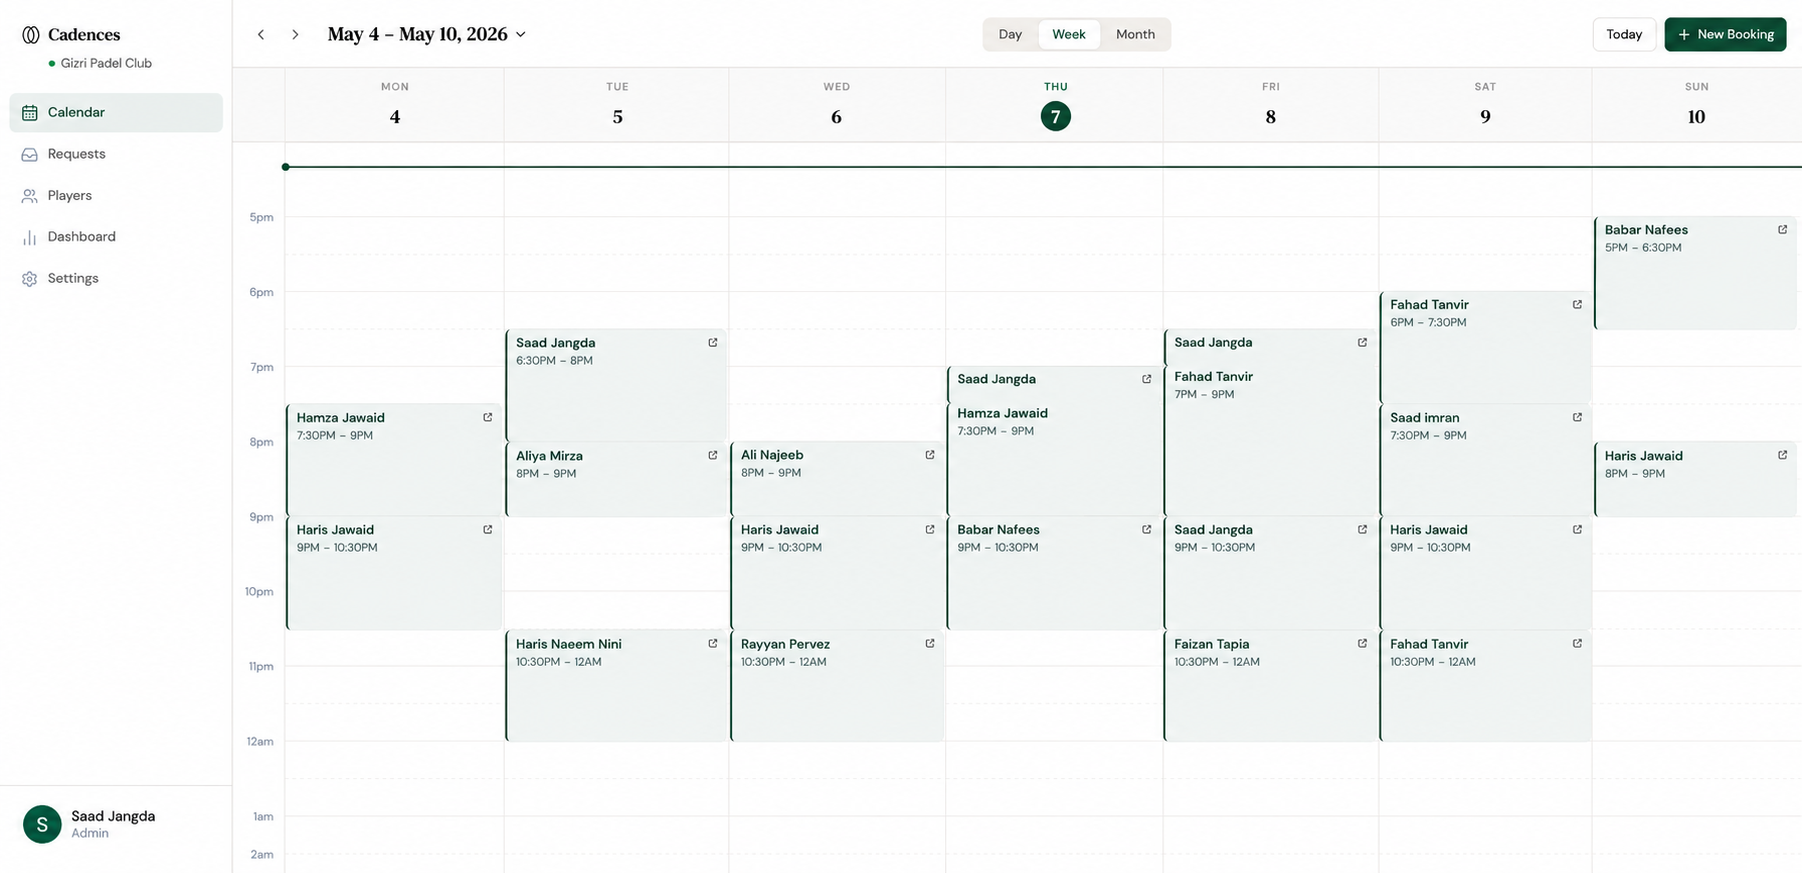Open the Settings gear icon
This screenshot has width=1802, height=873.
pyautogui.click(x=30, y=279)
